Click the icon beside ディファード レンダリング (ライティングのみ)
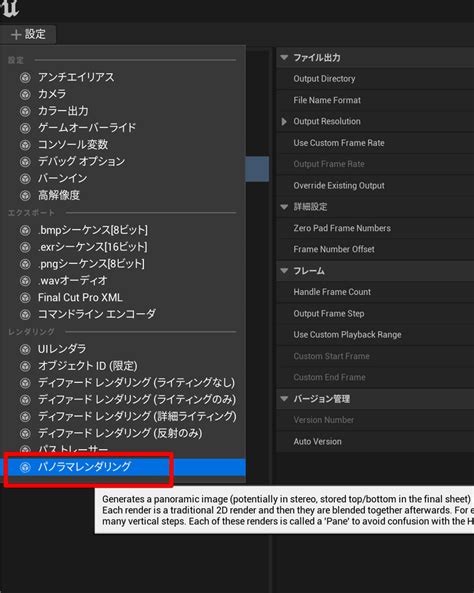This screenshot has width=474, height=593. pyautogui.click(x=25, y=400)
